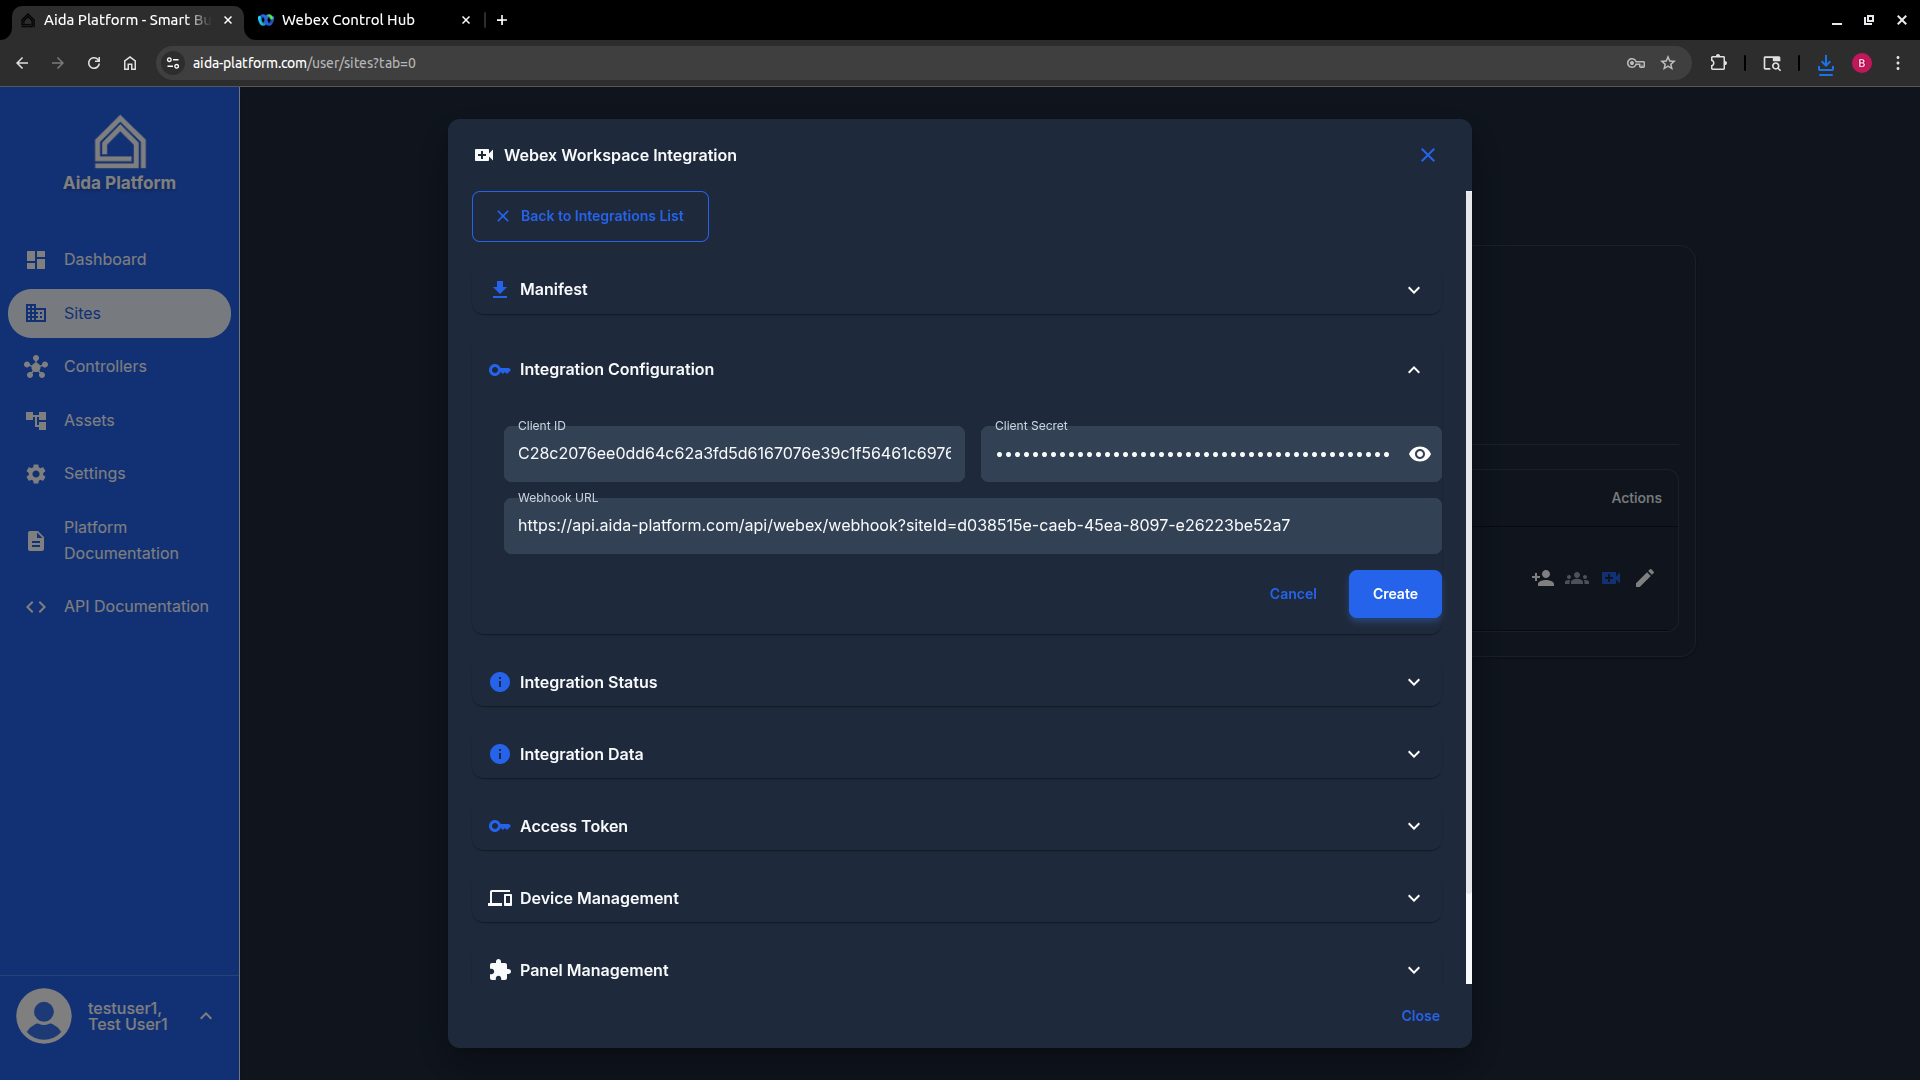The height and width of the screenshot is (1080, 1920).
Task: Expand the Access Token section
Action: click(x=956, y=826)
